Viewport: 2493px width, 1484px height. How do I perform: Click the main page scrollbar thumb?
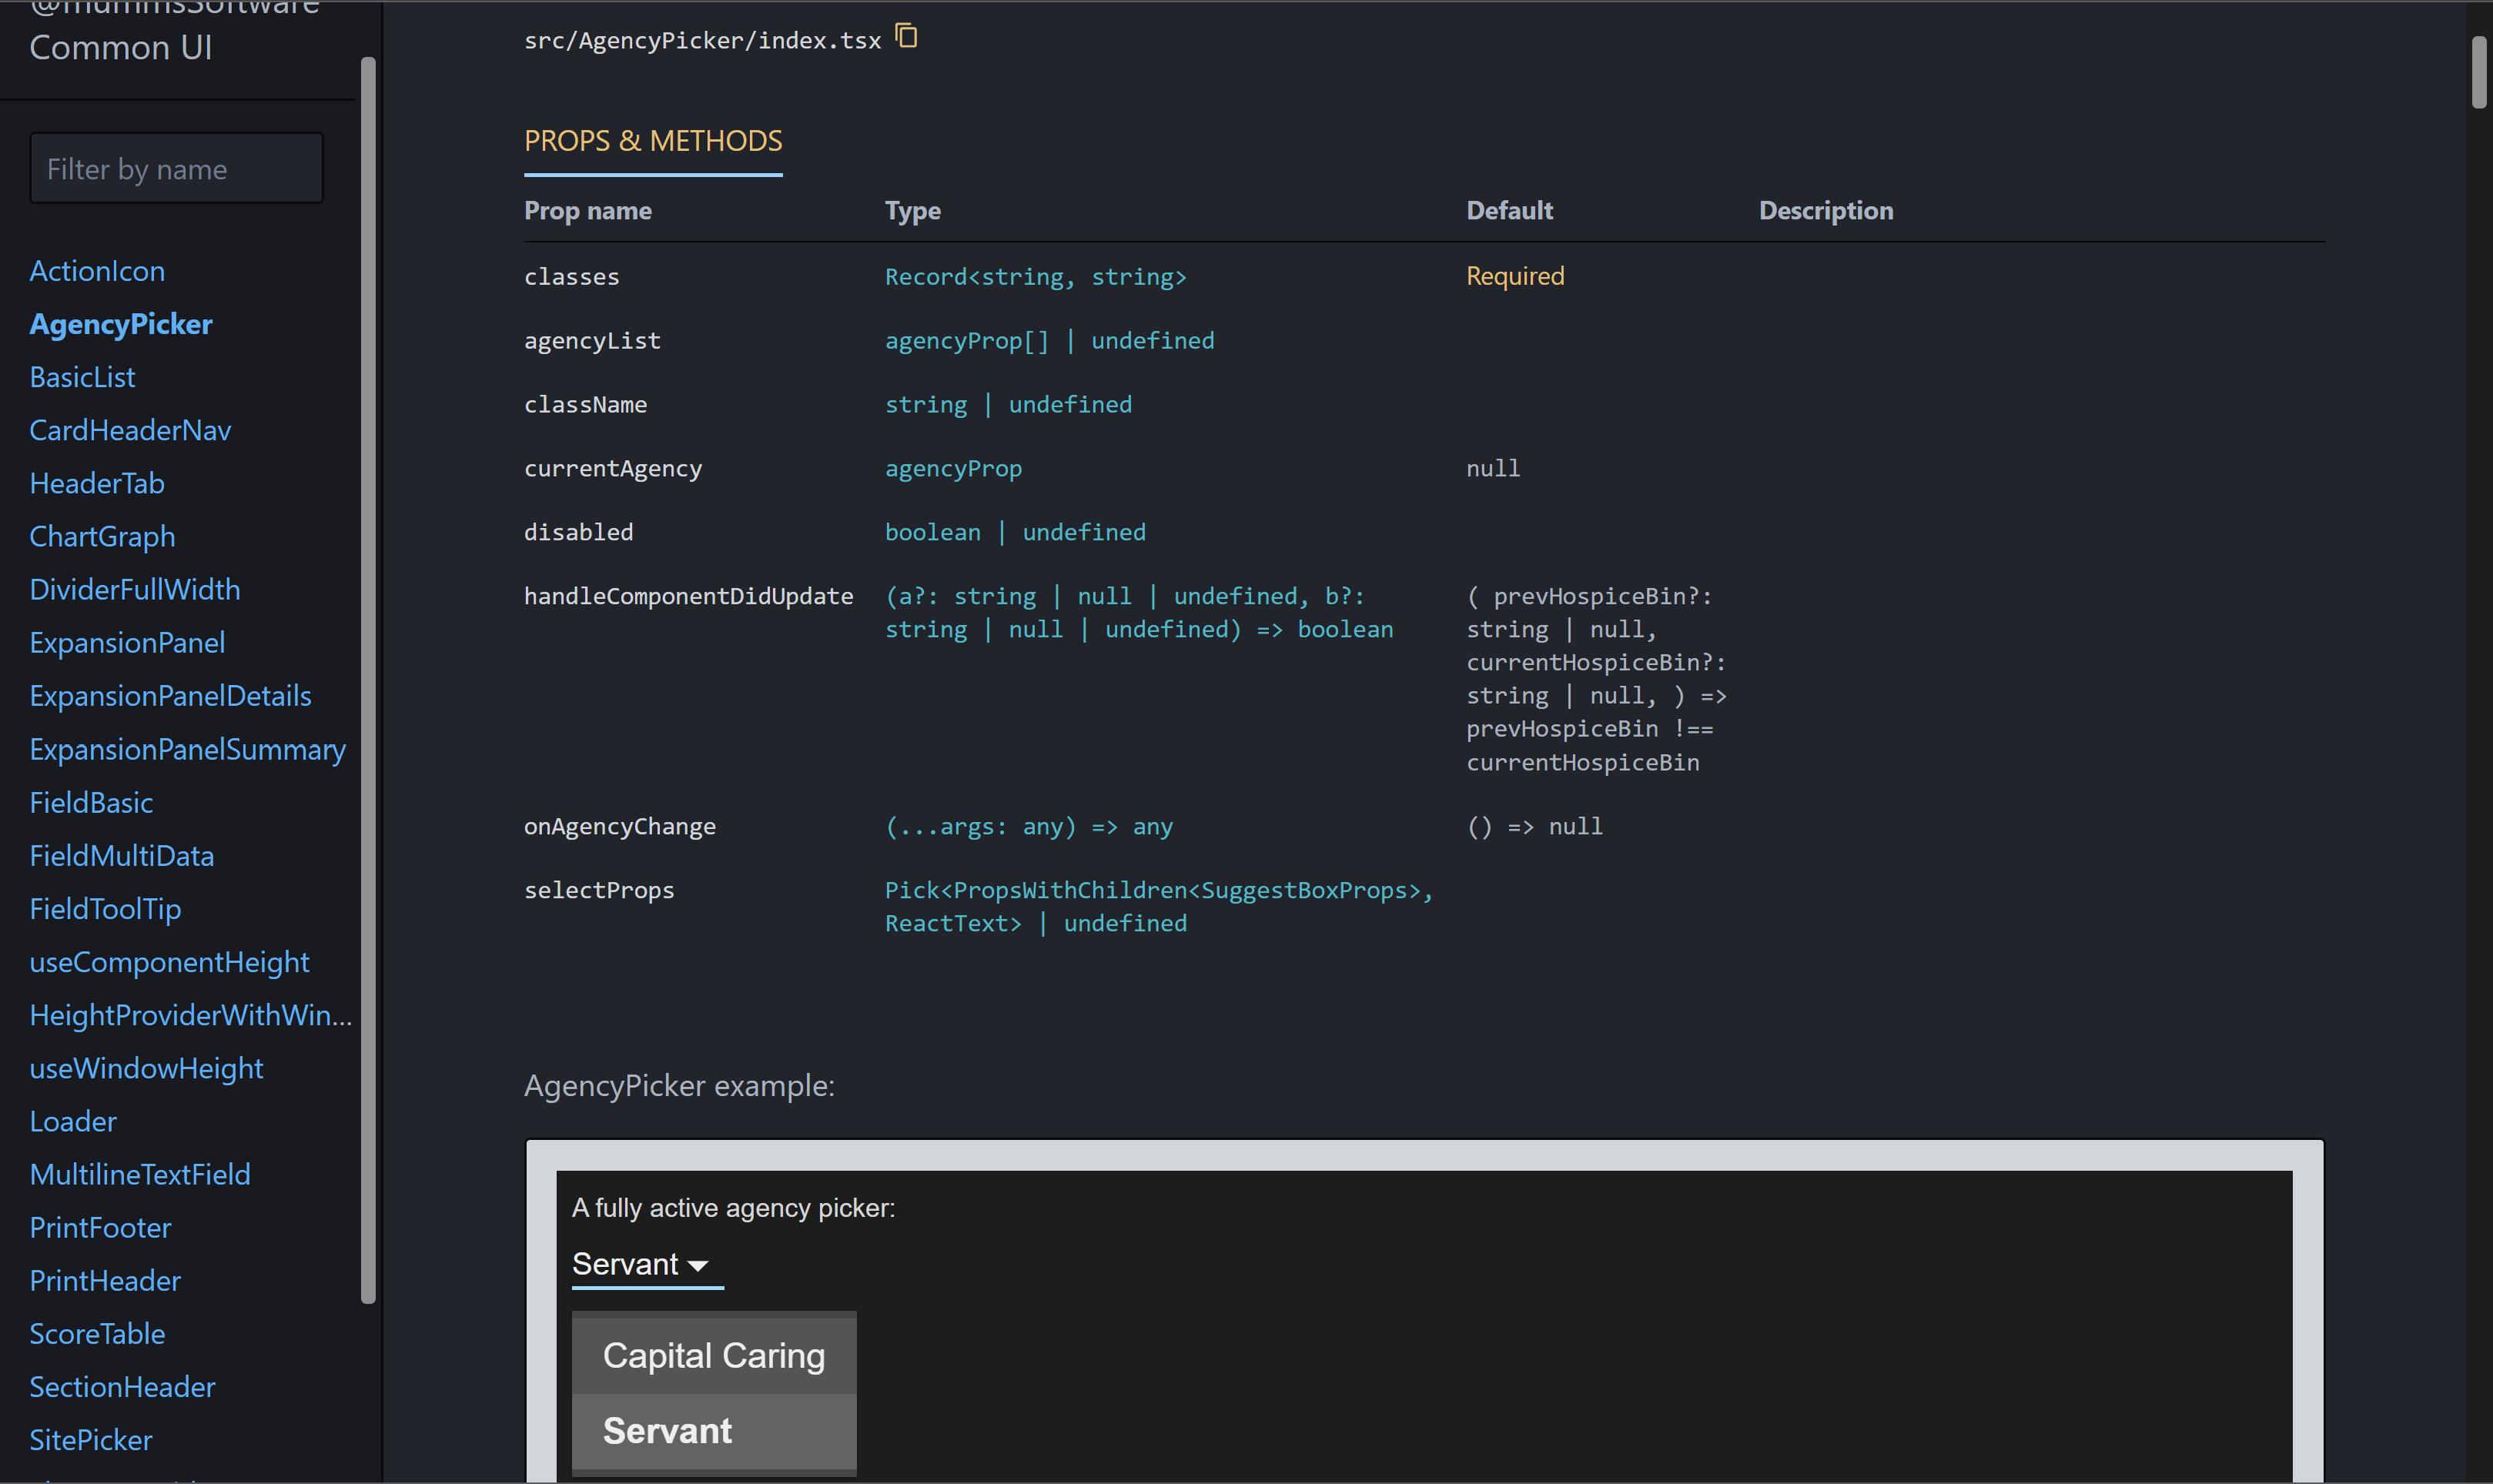point(2478,72)
